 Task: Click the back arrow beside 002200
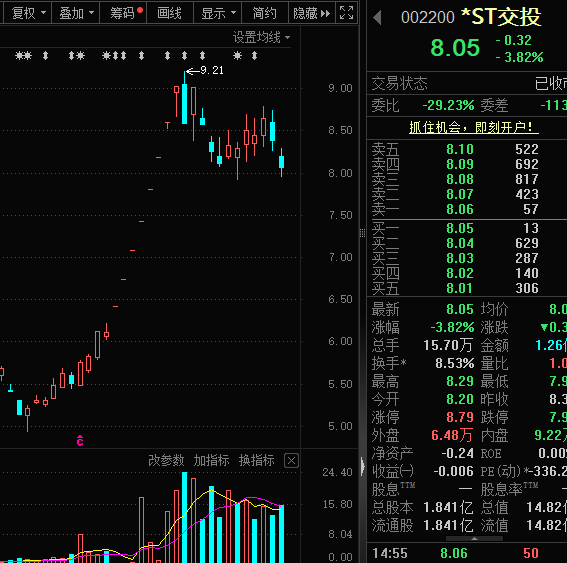click(377, 17)
